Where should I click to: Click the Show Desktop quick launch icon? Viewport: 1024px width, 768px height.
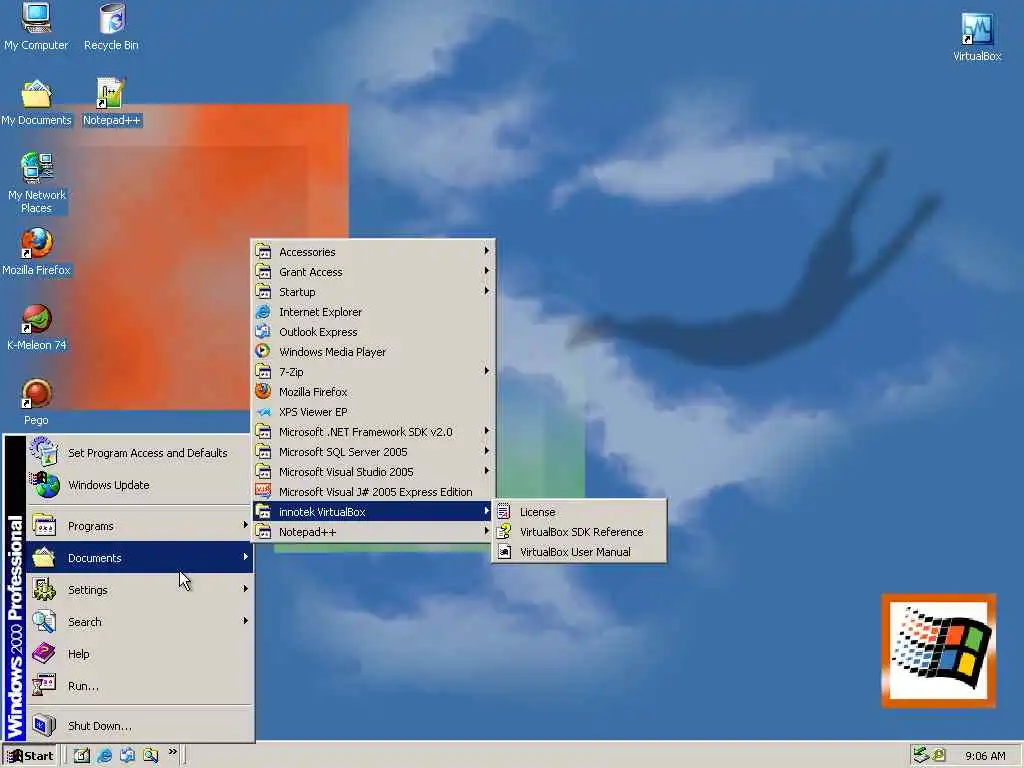pos(82,755)
